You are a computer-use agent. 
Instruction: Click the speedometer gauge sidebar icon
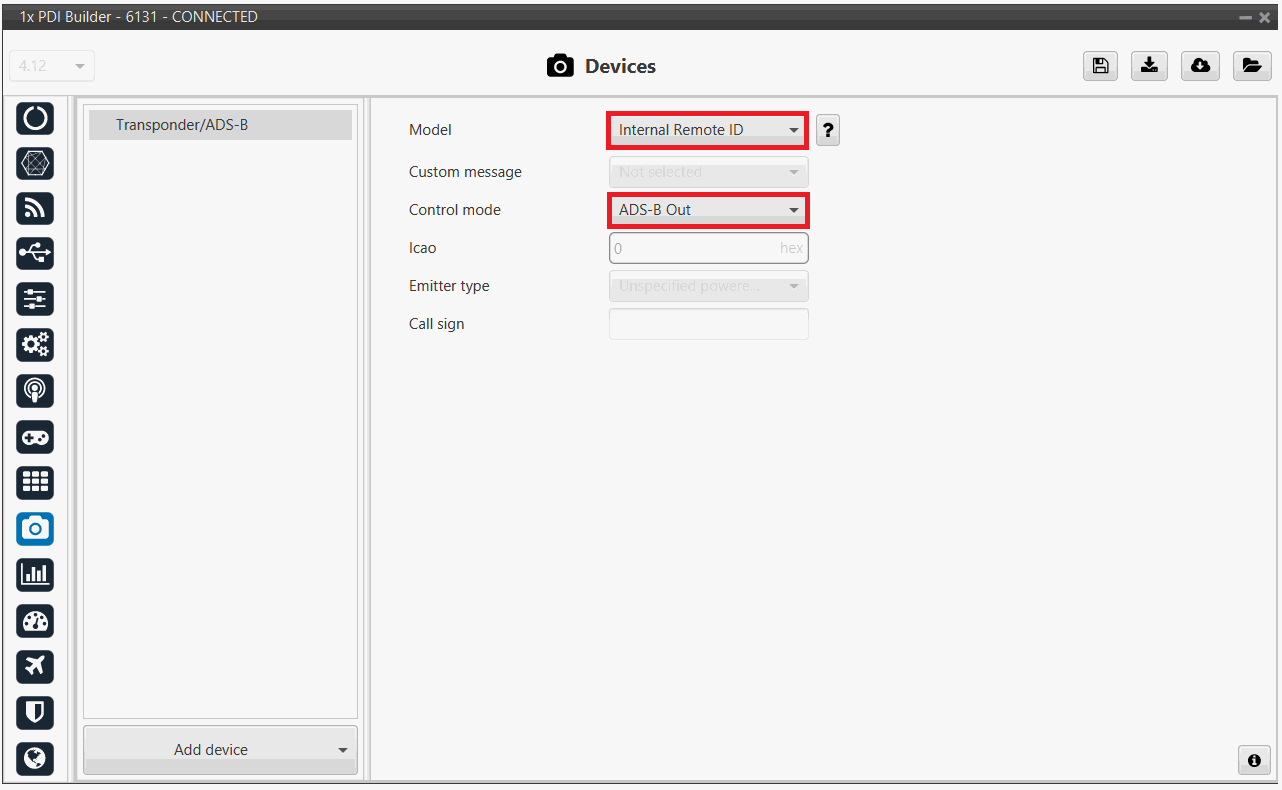(35, 620)
